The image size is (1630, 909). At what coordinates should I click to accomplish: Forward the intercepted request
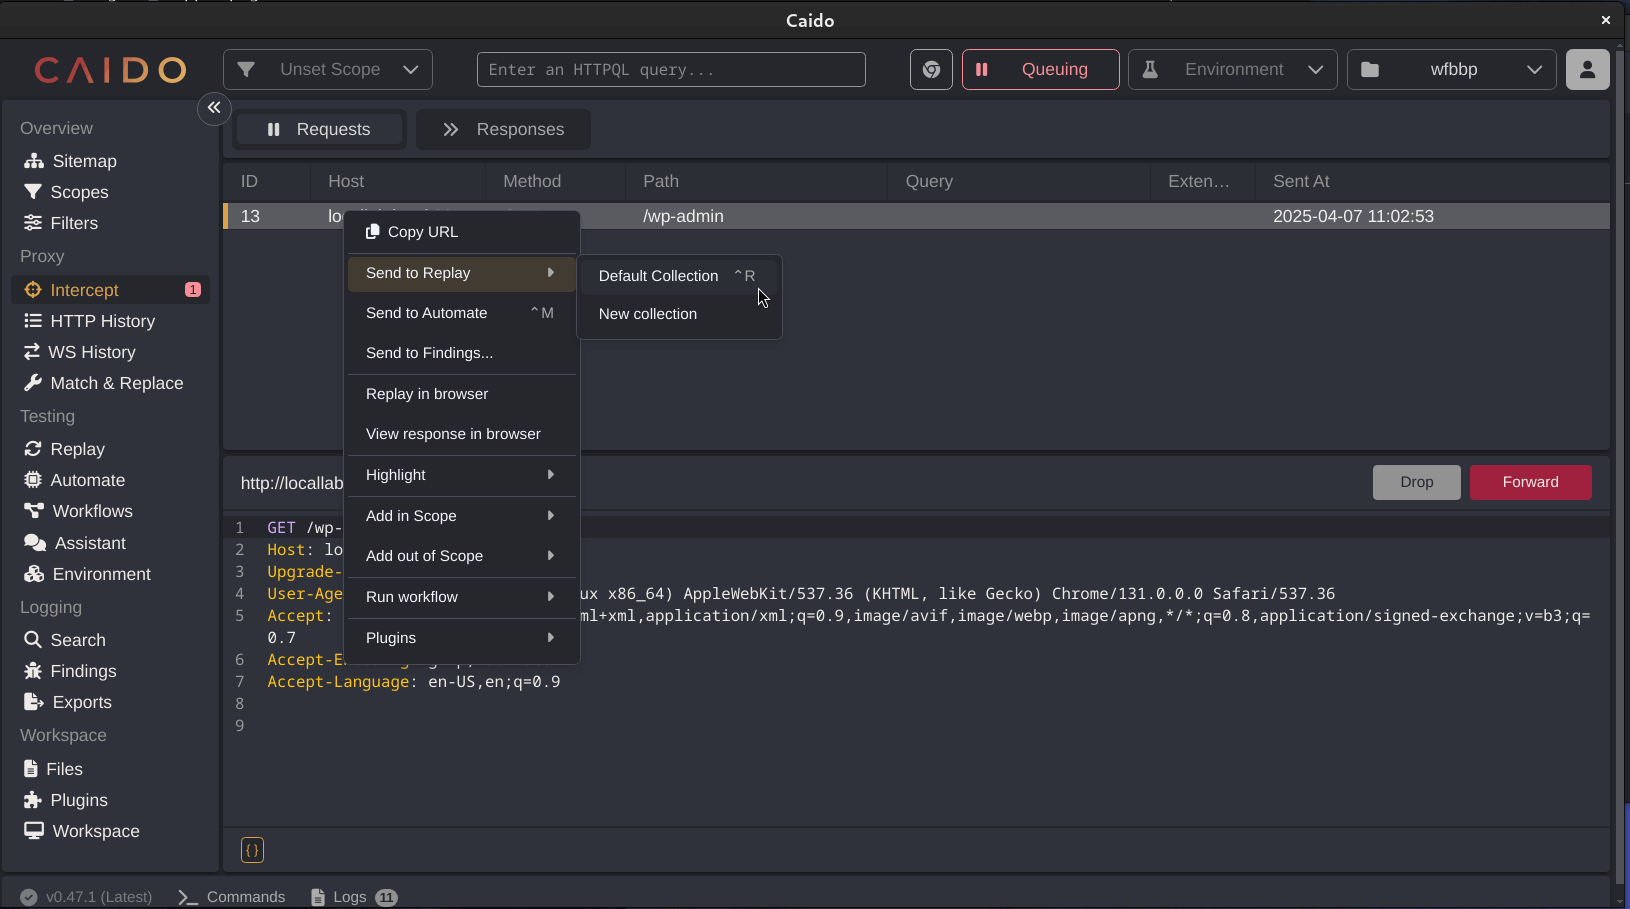(x=1530, y=482)
